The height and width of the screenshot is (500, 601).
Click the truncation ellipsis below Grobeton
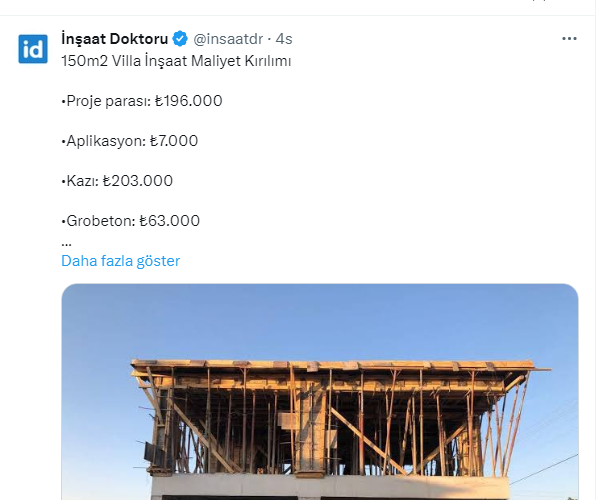point(66,241)
